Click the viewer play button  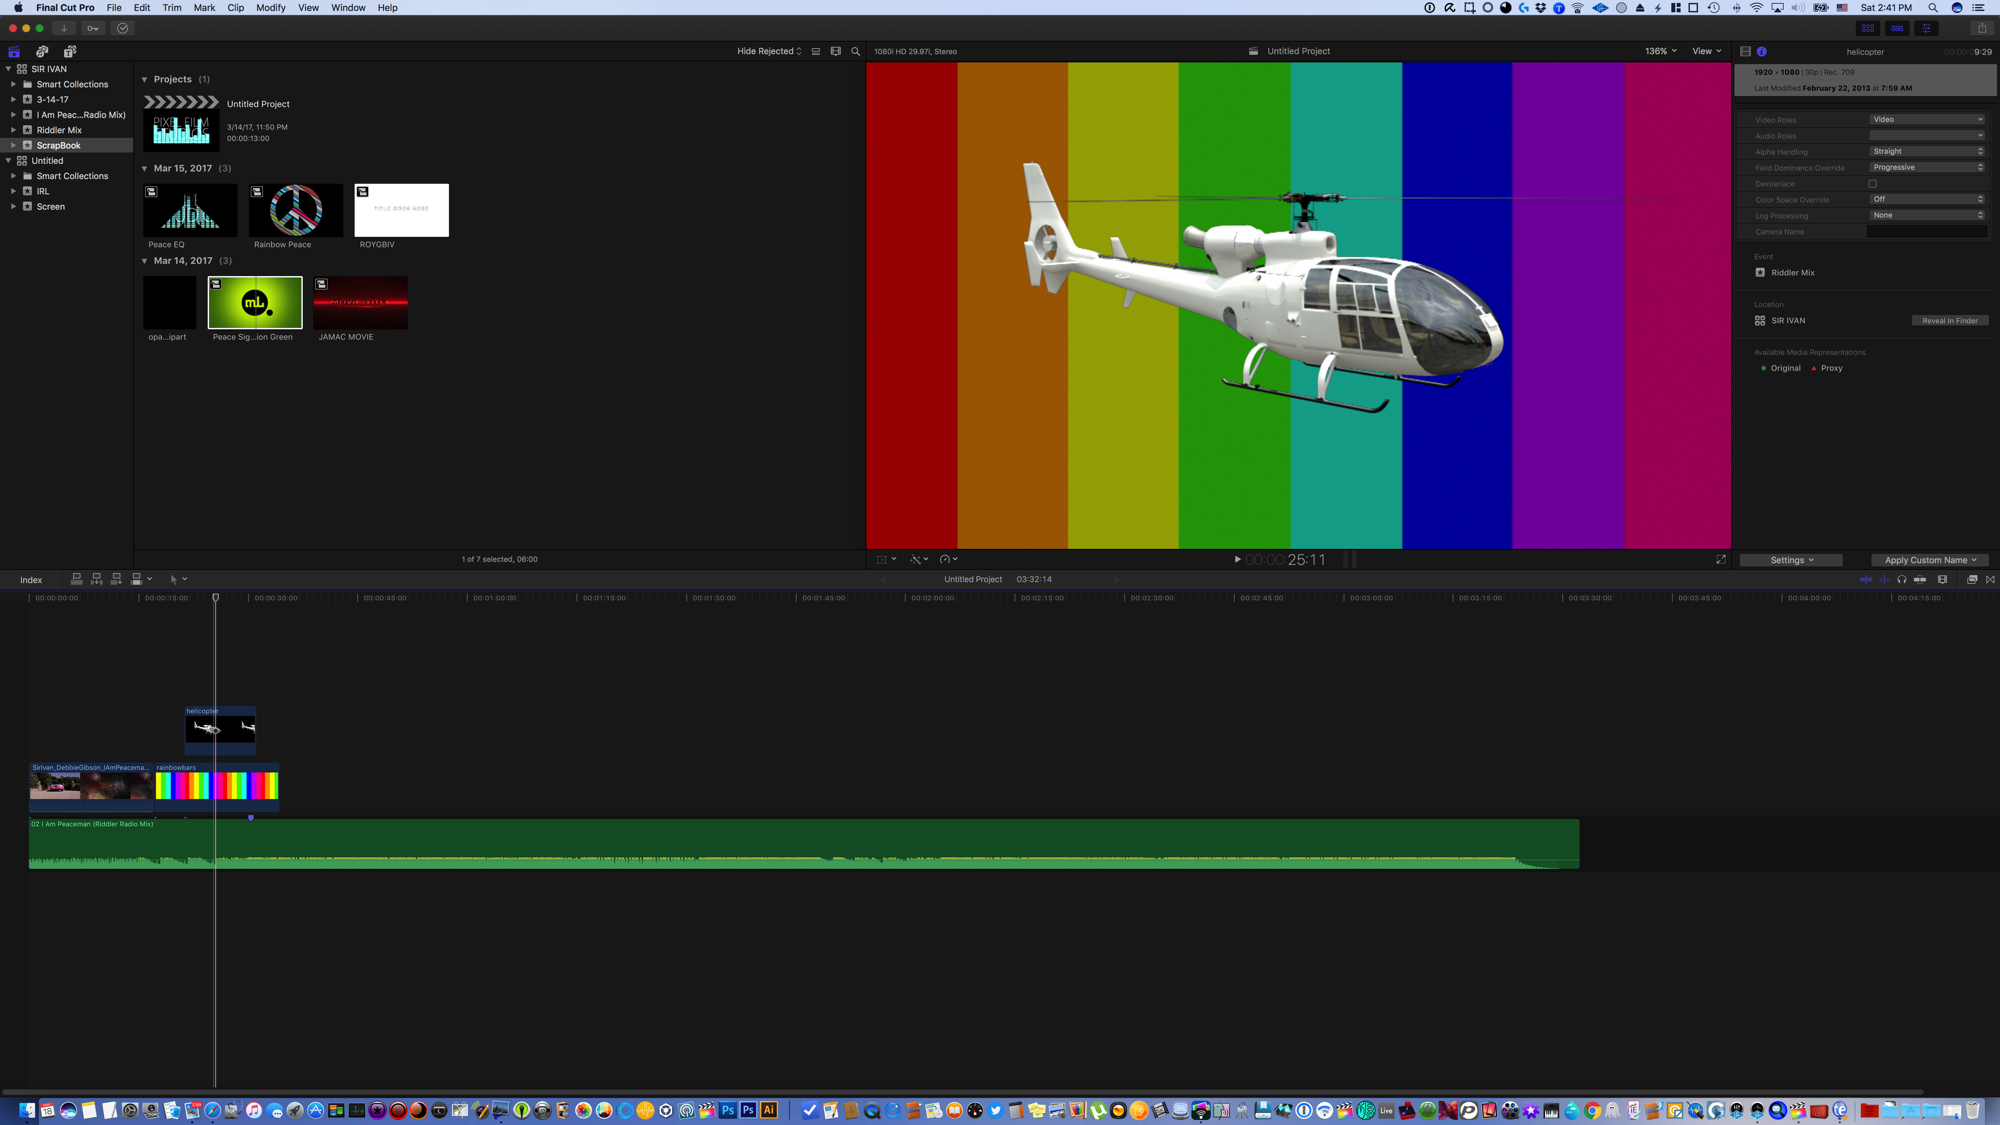point(1237,560)
